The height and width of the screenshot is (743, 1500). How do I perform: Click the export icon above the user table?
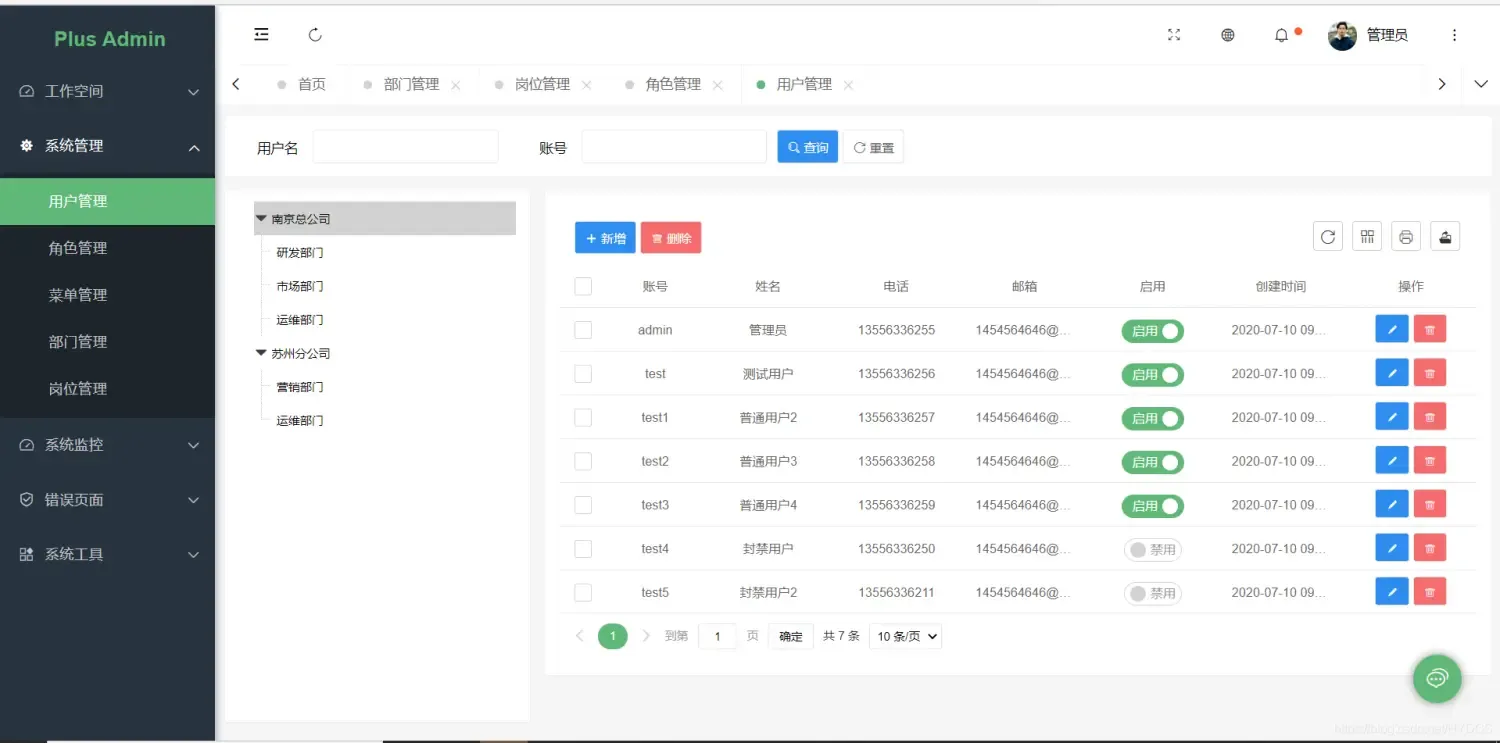pyautogui.click(x=1444, y=236)
